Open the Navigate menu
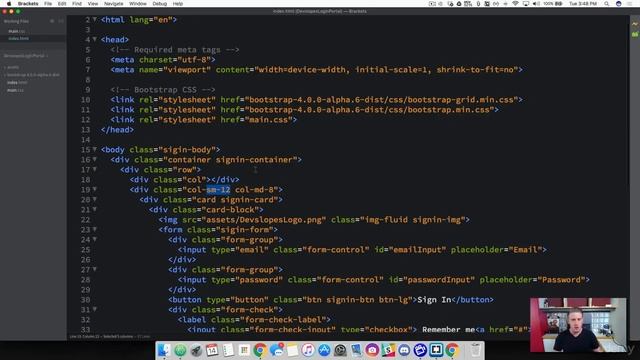Viewport: 640px width, 360px height. click(x=113, y=4)
